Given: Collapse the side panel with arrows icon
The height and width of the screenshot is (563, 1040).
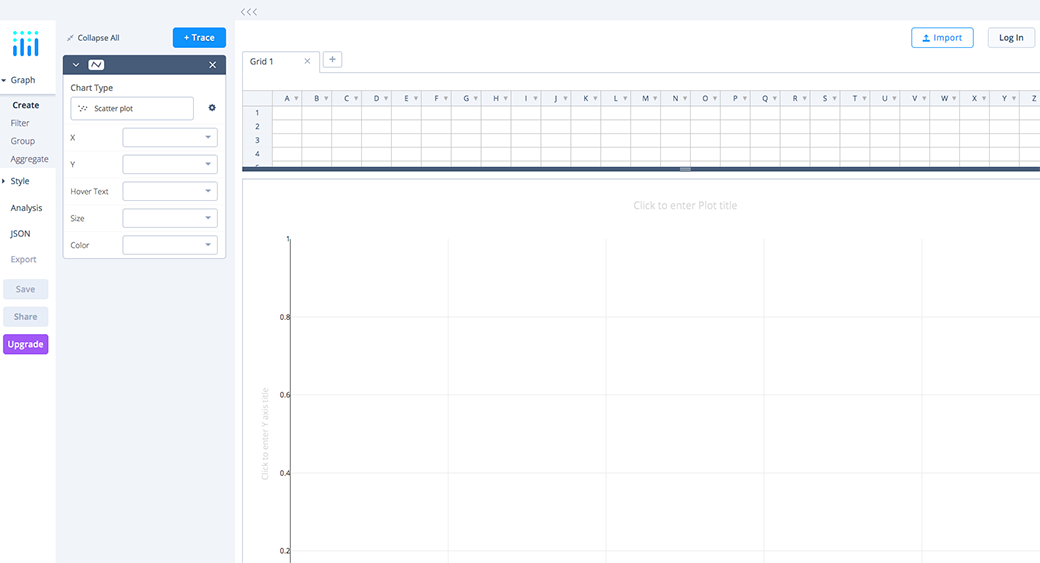Looking at the screenshot, I should [x=249, y=12].
